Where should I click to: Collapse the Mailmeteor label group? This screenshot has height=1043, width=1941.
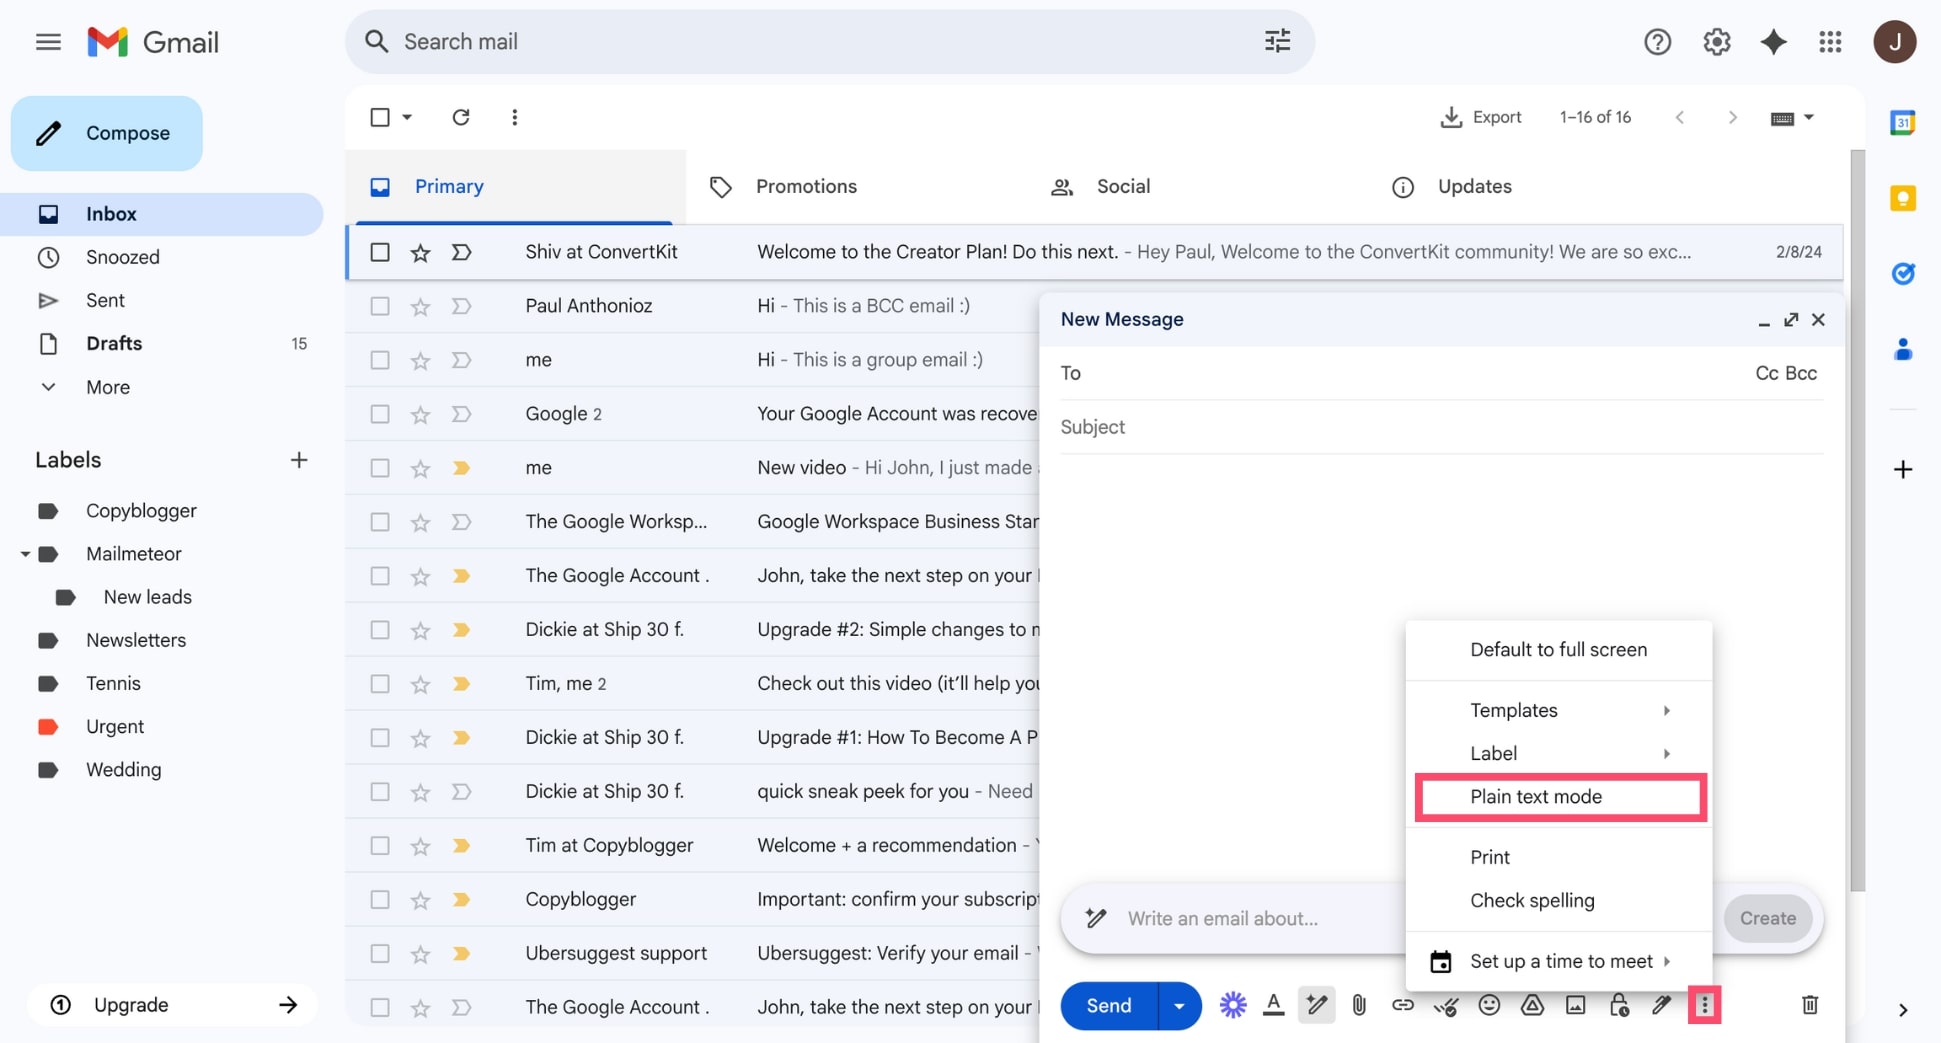tap(25, 553)
